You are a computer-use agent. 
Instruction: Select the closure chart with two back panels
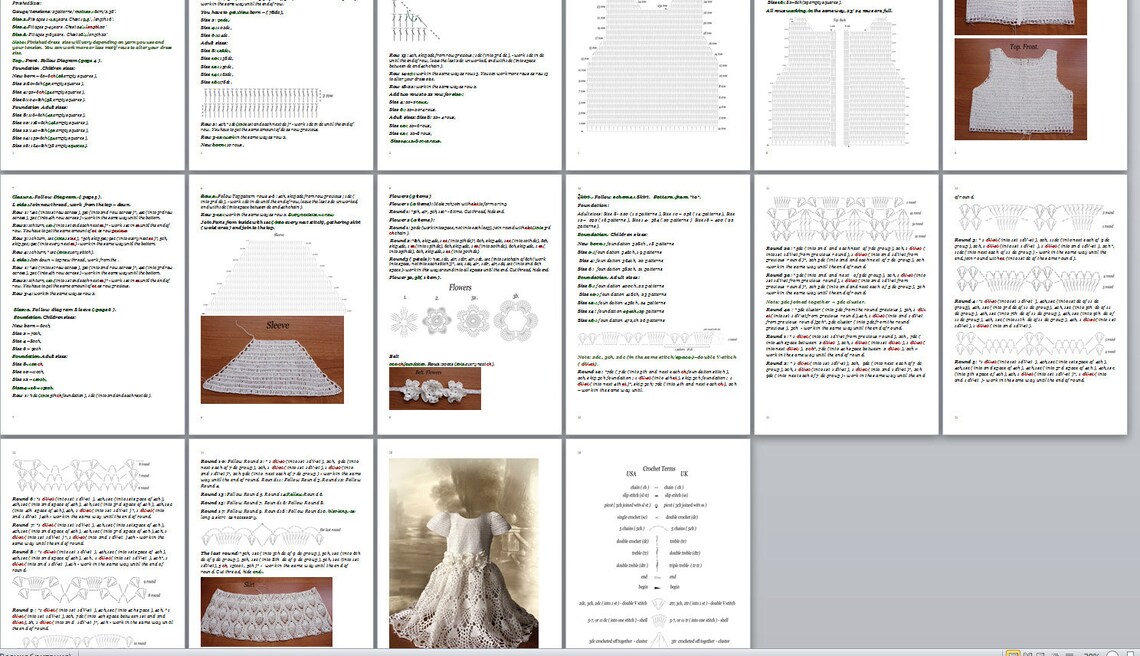840,80
